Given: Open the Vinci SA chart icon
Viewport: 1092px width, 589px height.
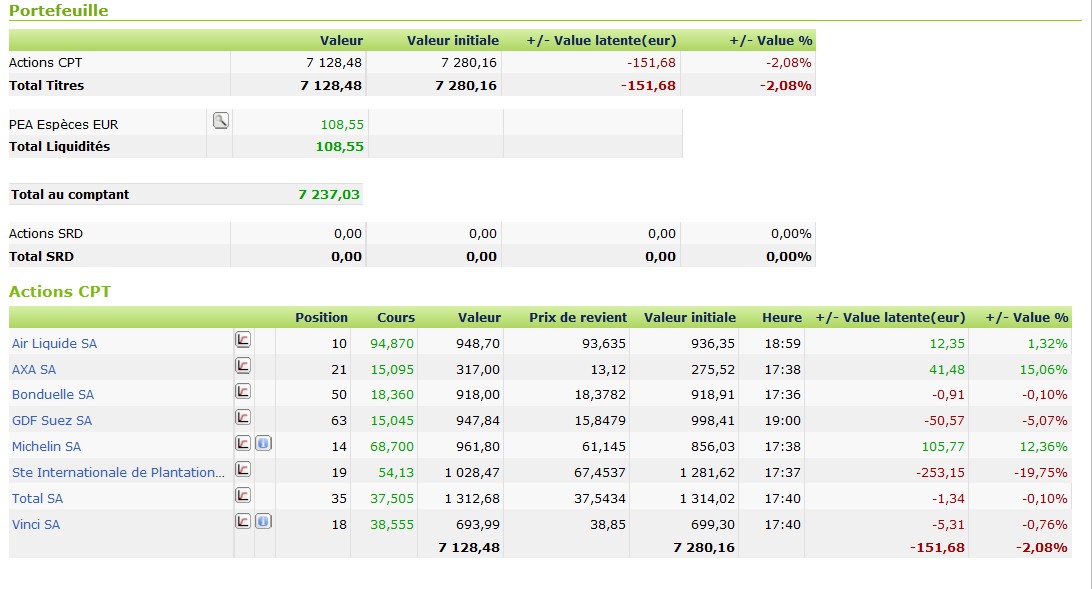Looking at the screenshot, I should 243,521.
